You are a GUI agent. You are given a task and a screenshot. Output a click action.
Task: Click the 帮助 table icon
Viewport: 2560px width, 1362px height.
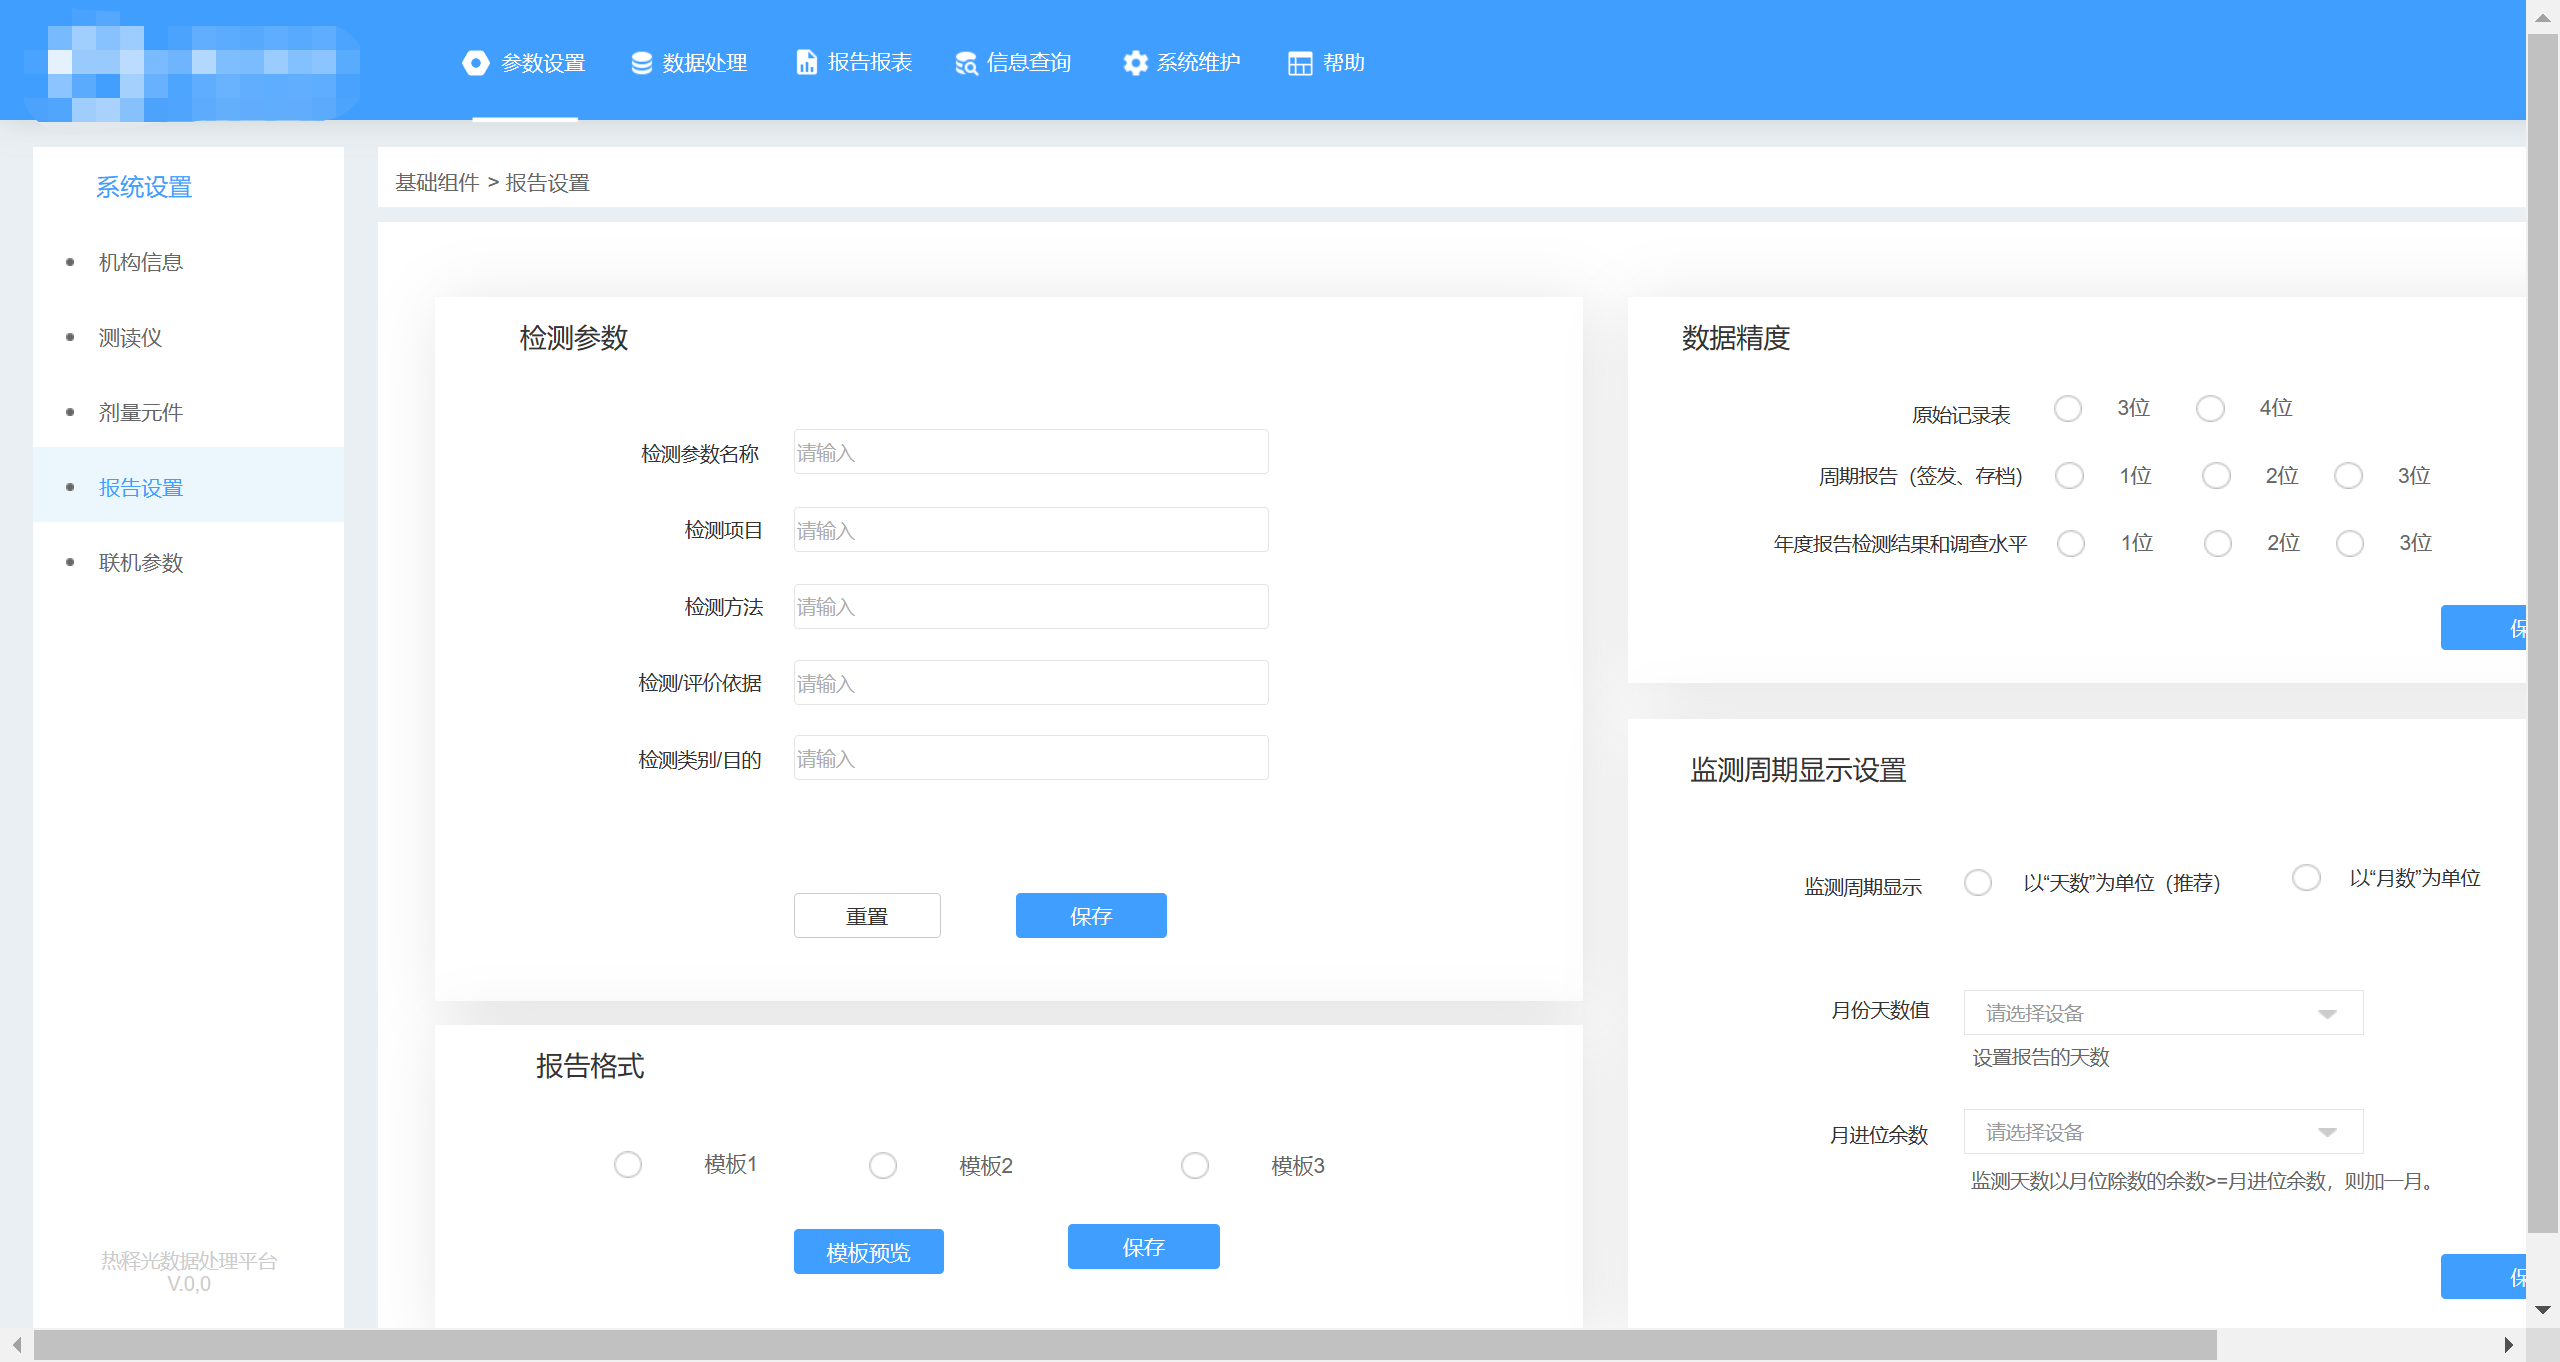(1300, 63)
